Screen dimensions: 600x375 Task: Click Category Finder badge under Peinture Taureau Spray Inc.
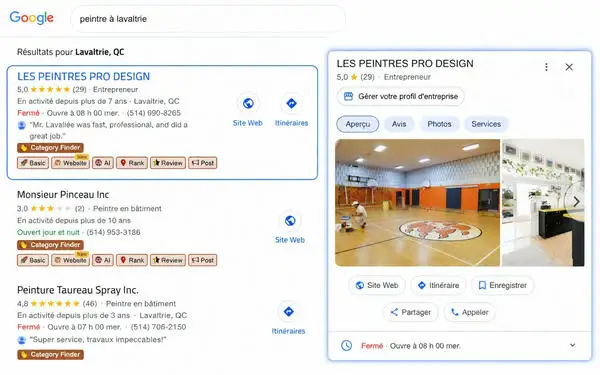click(50, 355)
